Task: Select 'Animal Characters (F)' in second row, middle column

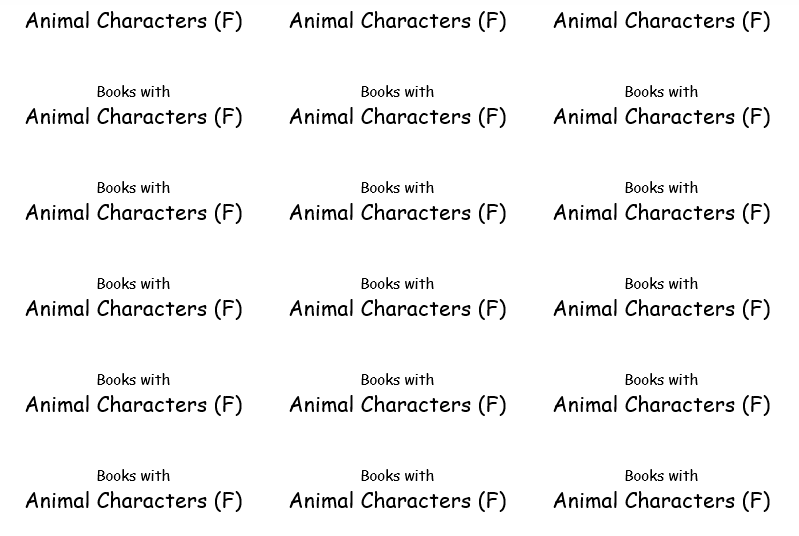Action: pos(397,117)
